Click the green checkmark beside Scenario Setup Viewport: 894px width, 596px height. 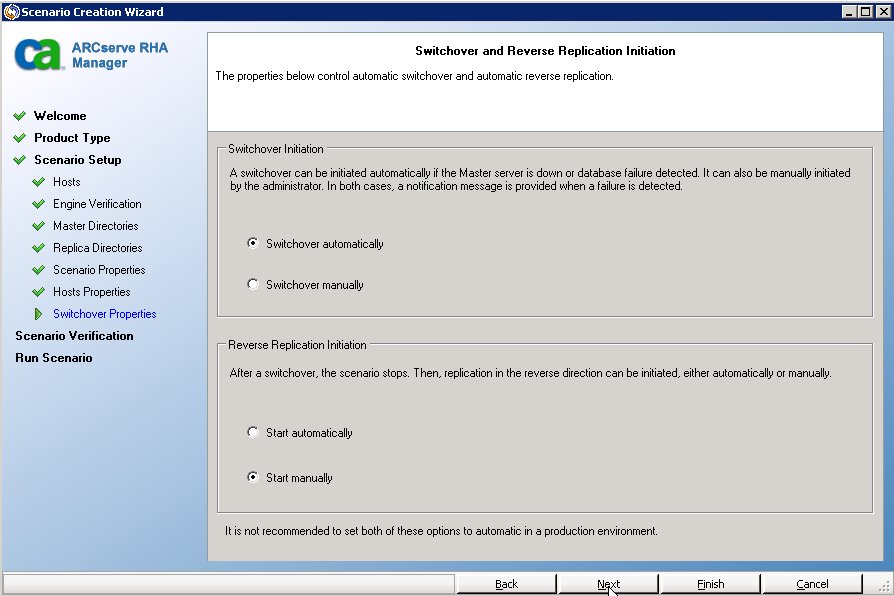[x=19, y=160]
